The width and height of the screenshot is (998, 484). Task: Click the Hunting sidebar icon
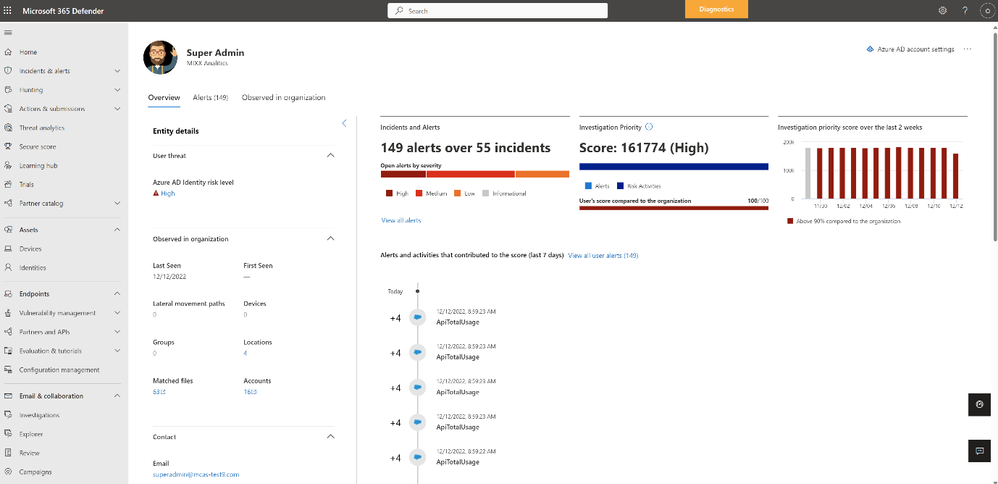(8, 90)
